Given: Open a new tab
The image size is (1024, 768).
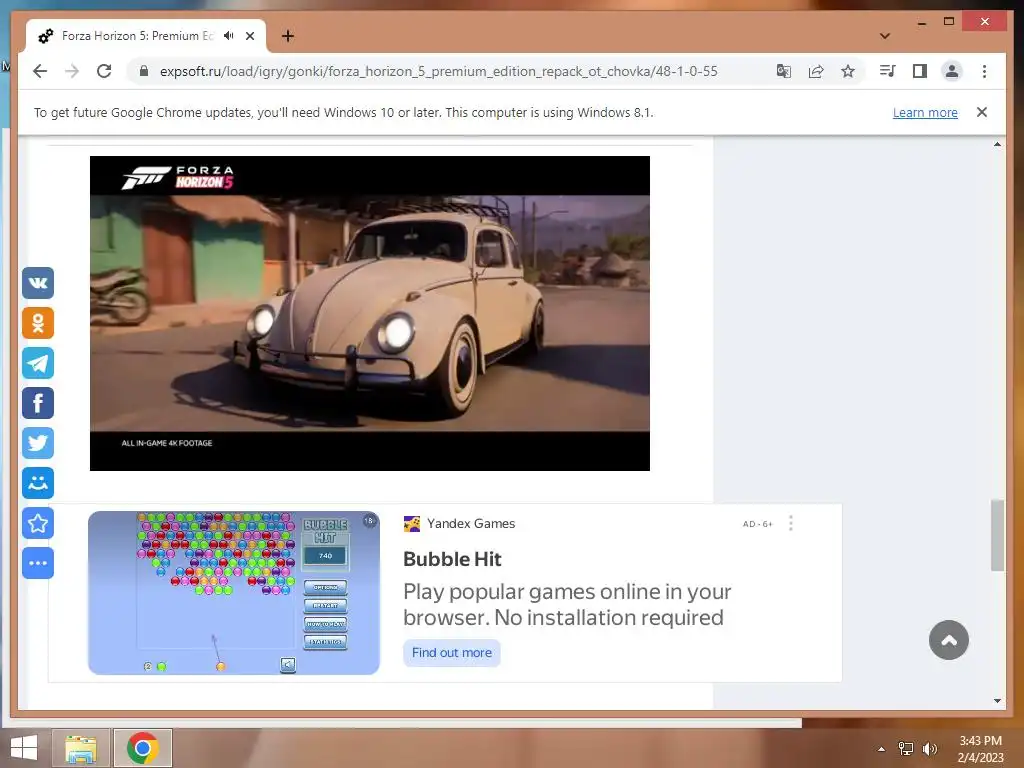Looking at the screenshot, I should pyautogui.click(x=288, y=36).
